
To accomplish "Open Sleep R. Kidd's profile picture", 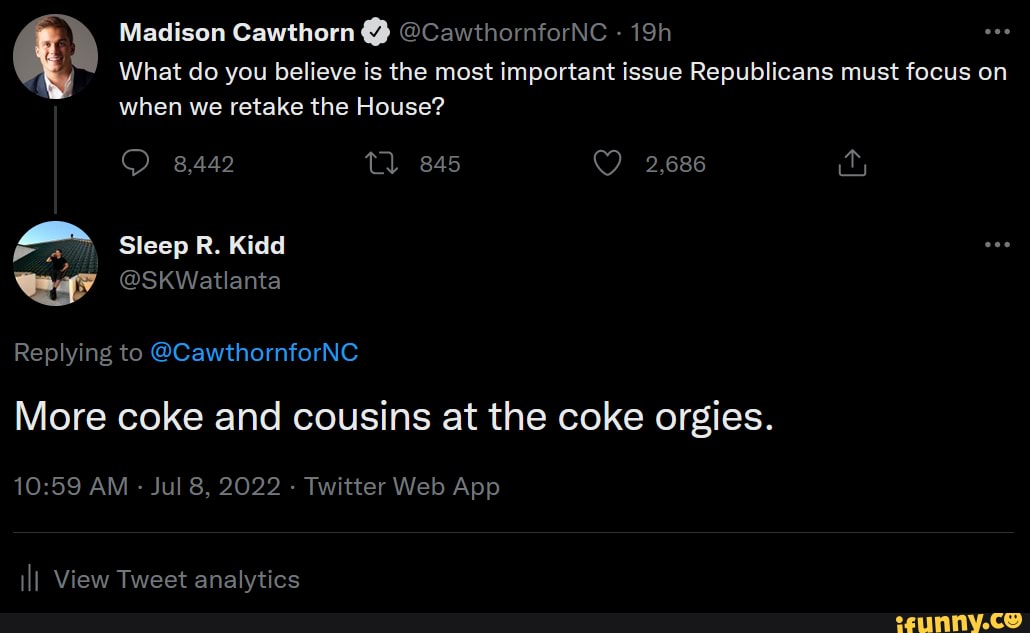I will (x=56, y=263).
